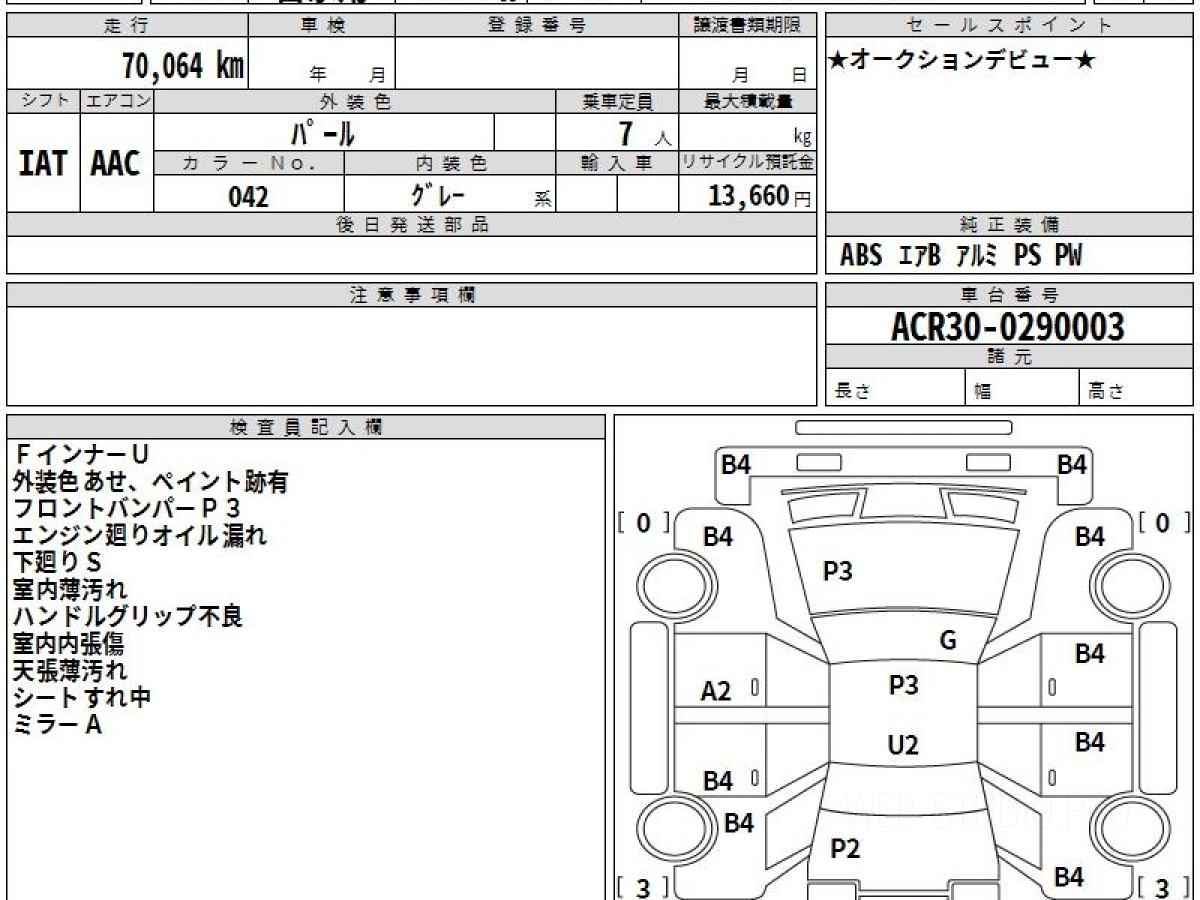Click the シフト label
The image size is (1200, 900).
(43, 101)
